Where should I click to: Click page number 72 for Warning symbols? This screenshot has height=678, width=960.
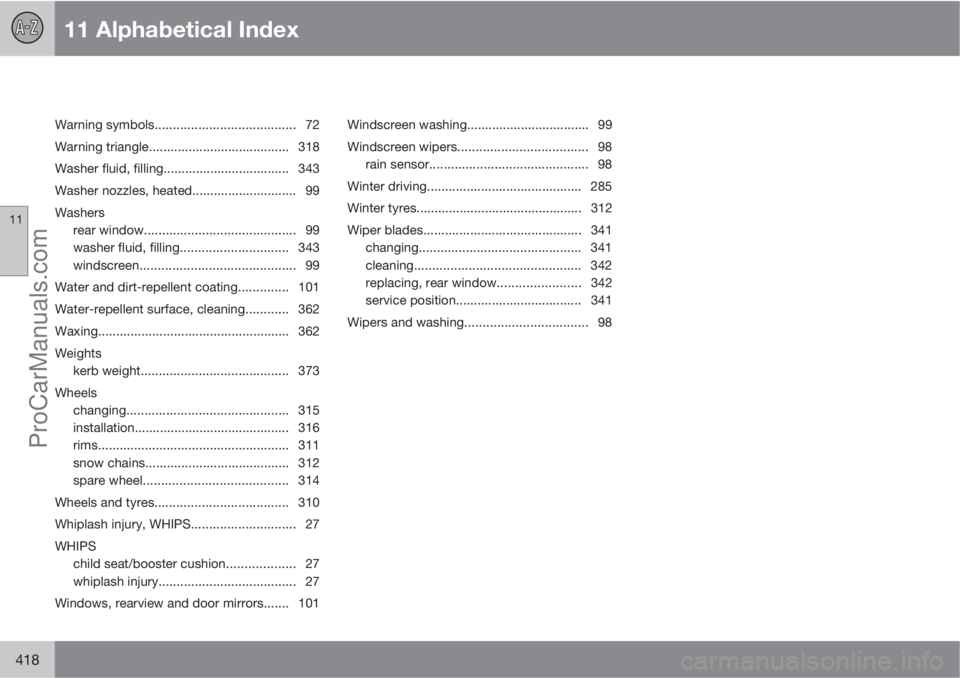pos(312,125)
